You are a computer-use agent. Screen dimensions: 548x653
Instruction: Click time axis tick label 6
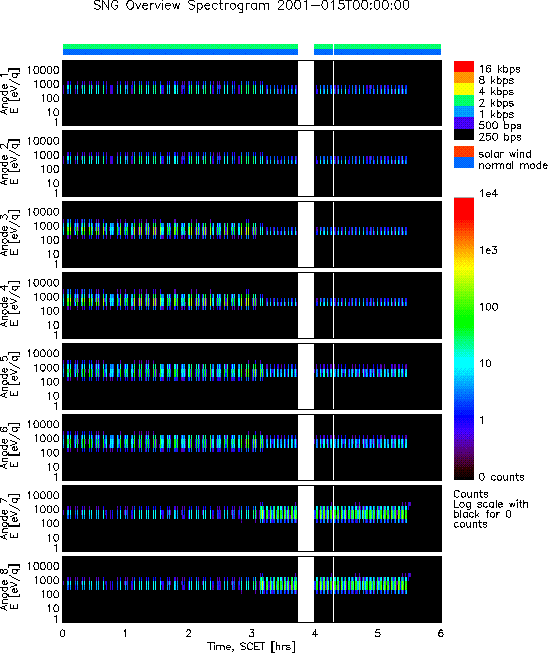pos(441,633)
